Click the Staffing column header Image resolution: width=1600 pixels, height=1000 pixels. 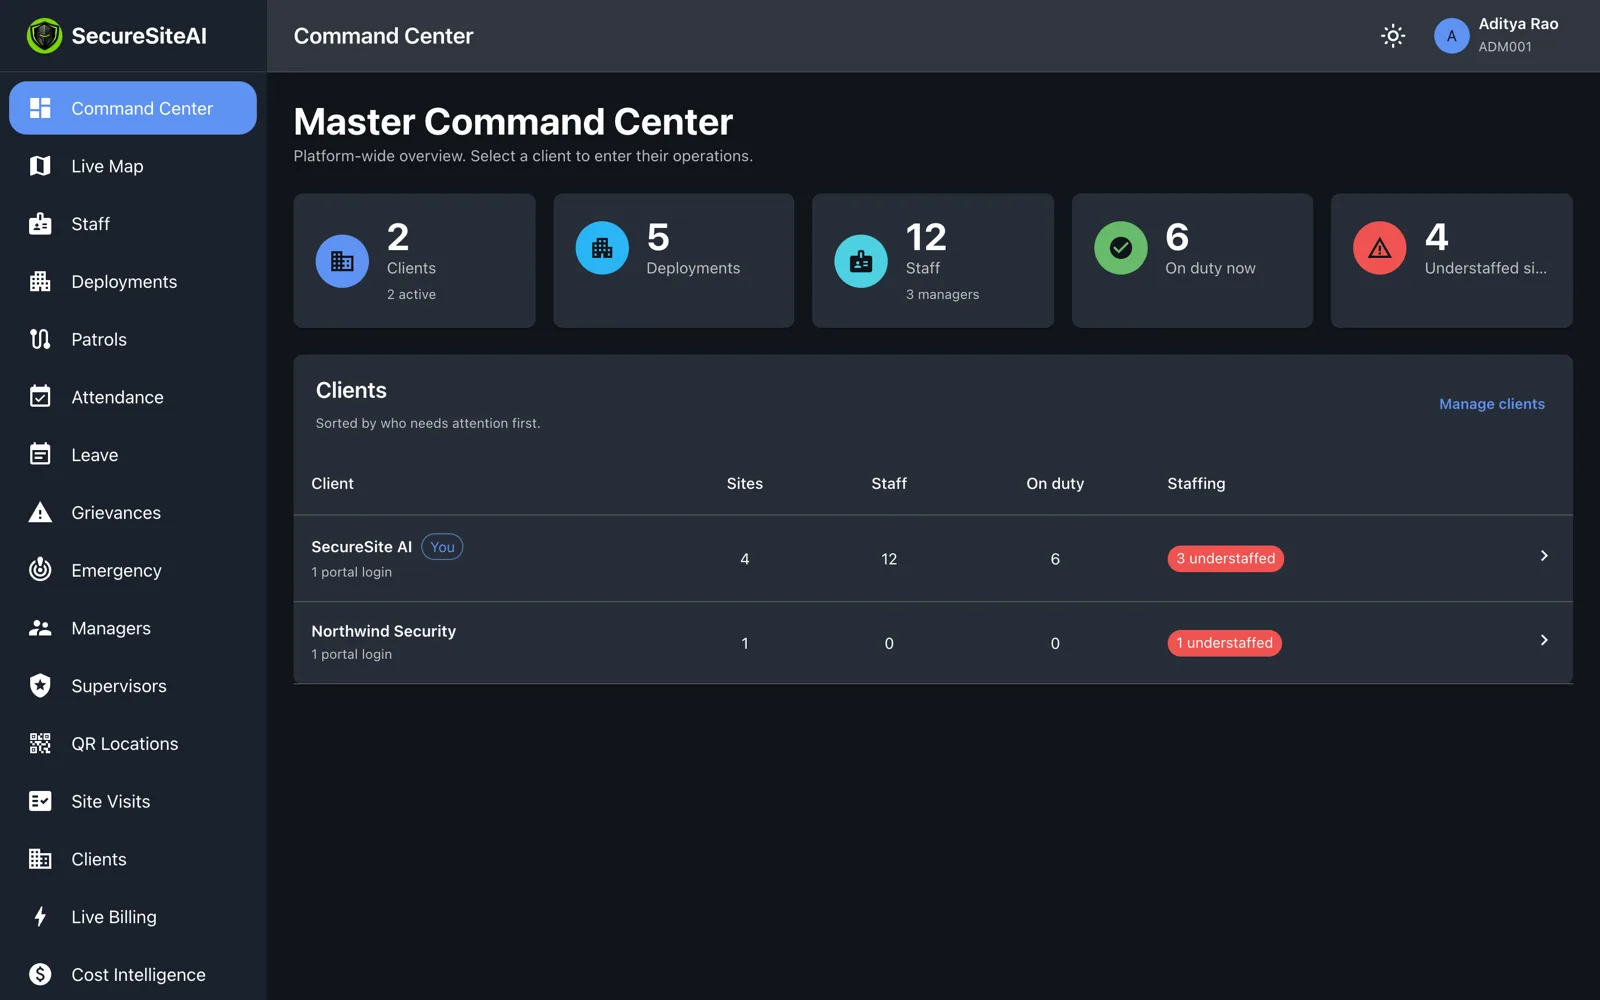point(1196,484)
